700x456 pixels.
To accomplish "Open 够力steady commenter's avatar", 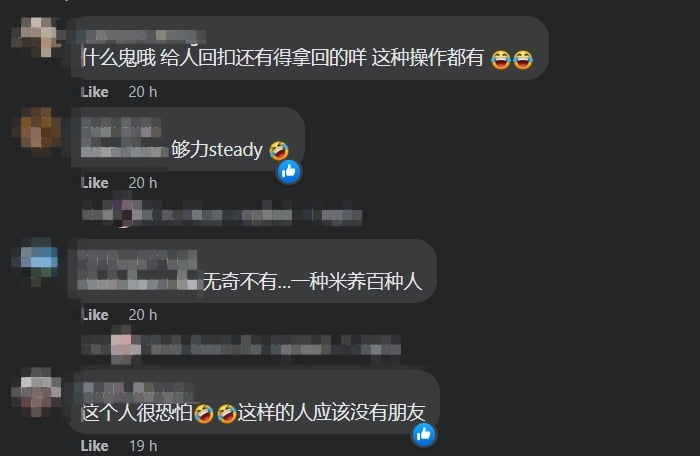I will (x=37, y=131).
